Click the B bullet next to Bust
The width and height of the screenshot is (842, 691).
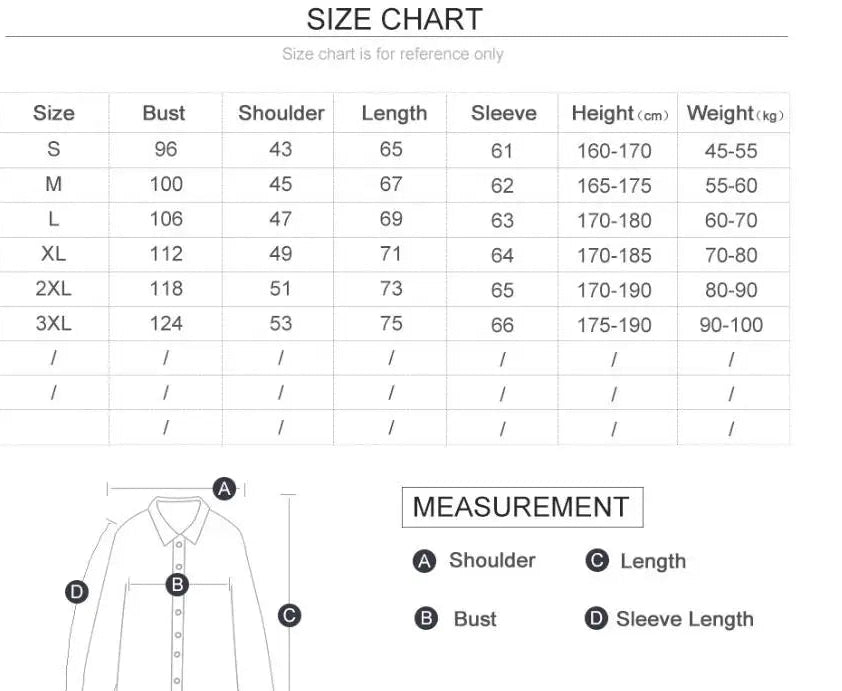[x=426, y=619]
